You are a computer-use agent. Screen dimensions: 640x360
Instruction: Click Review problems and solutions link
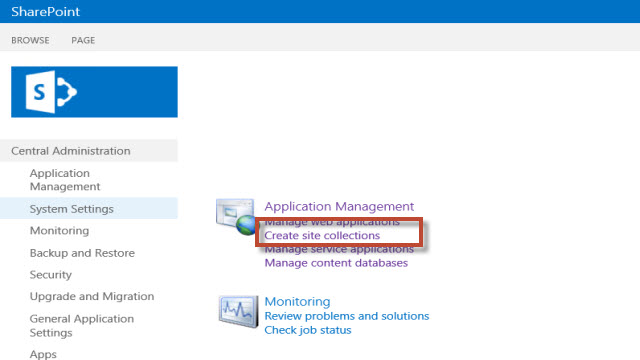[347, 316]
